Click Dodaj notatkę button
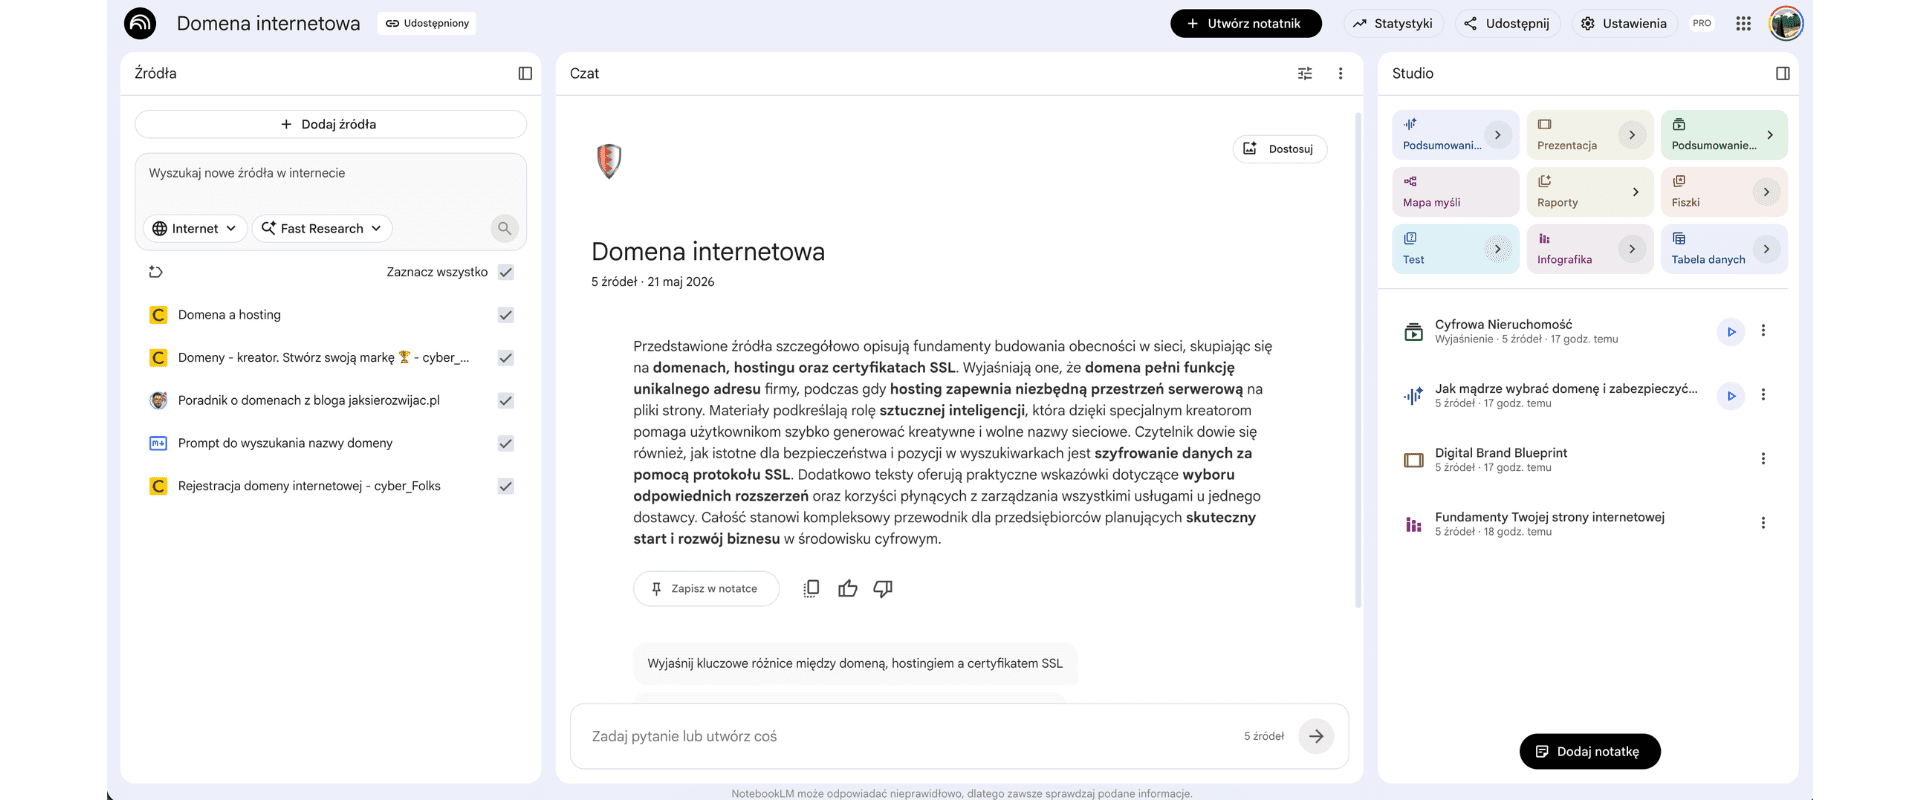Screen dimensions: 1920x800 (x=1590, y=751)
